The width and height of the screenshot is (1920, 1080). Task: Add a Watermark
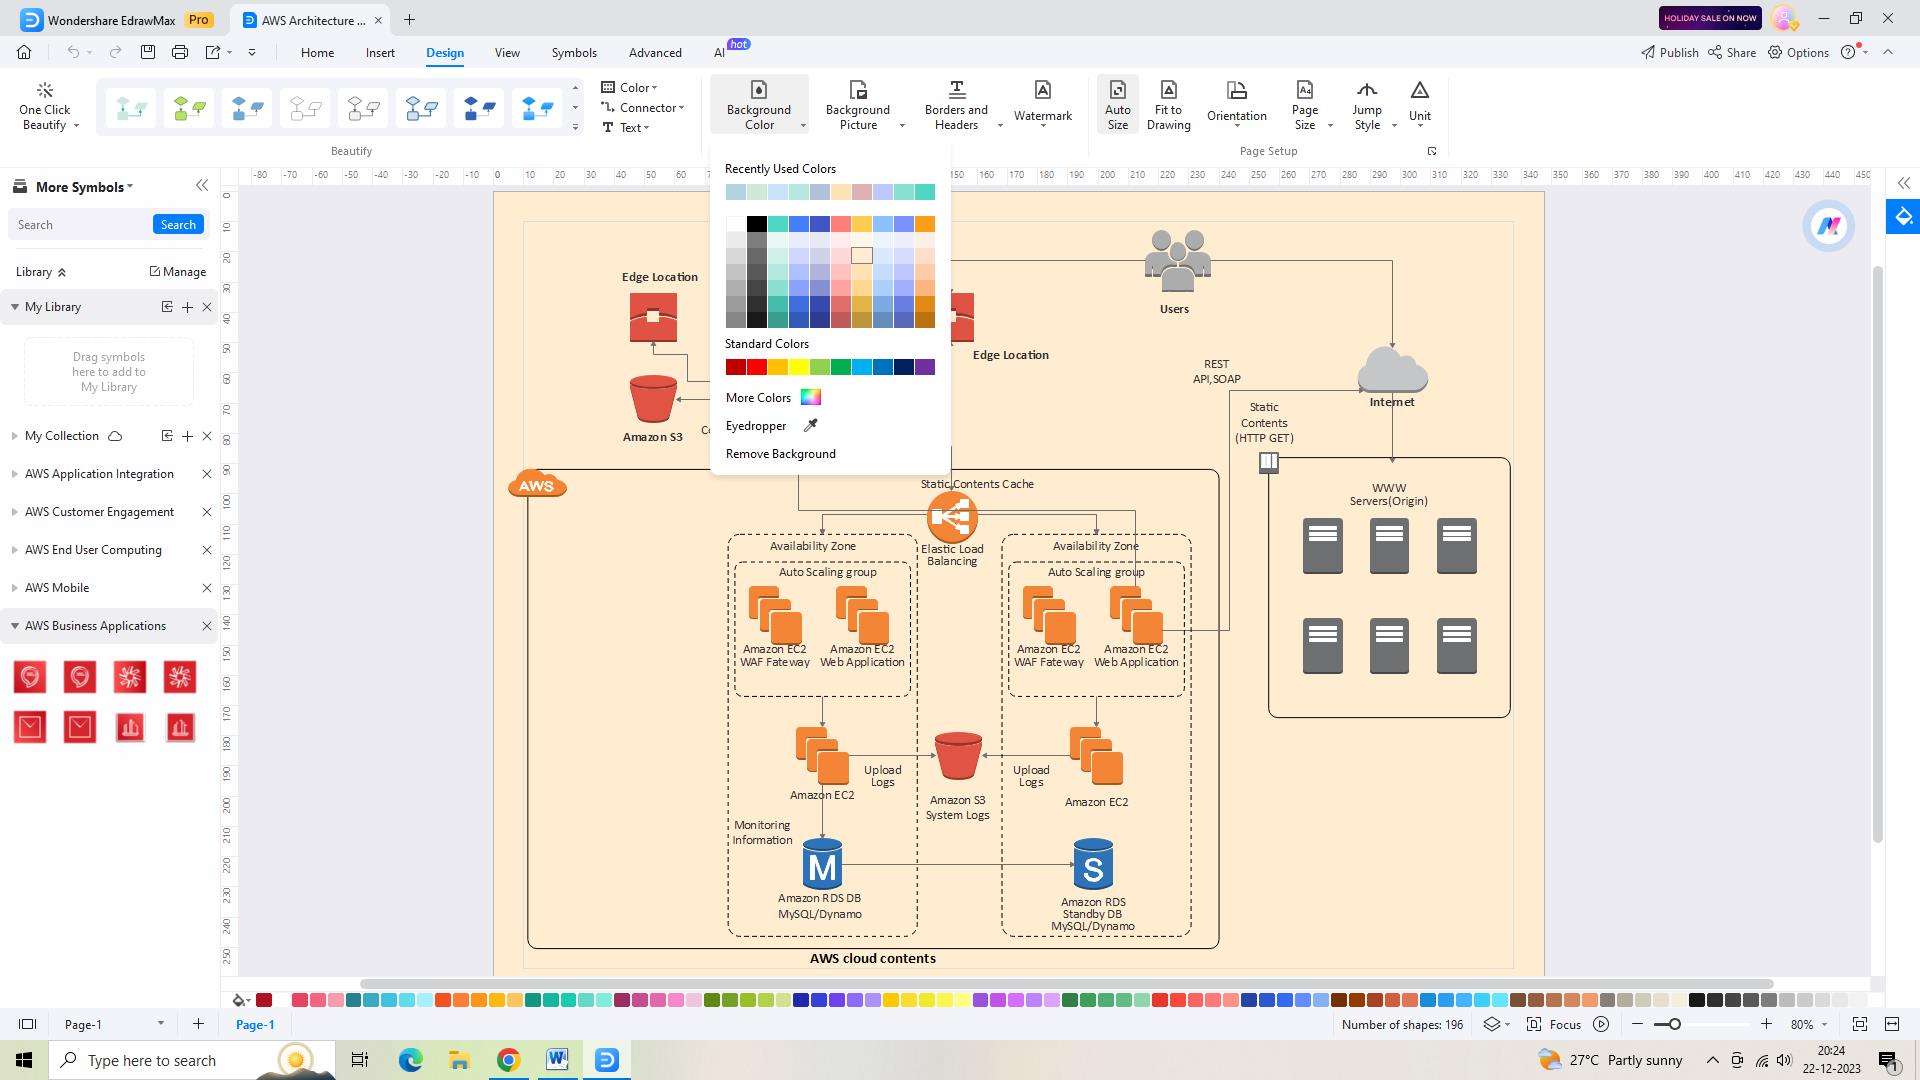pos(1043,102)
